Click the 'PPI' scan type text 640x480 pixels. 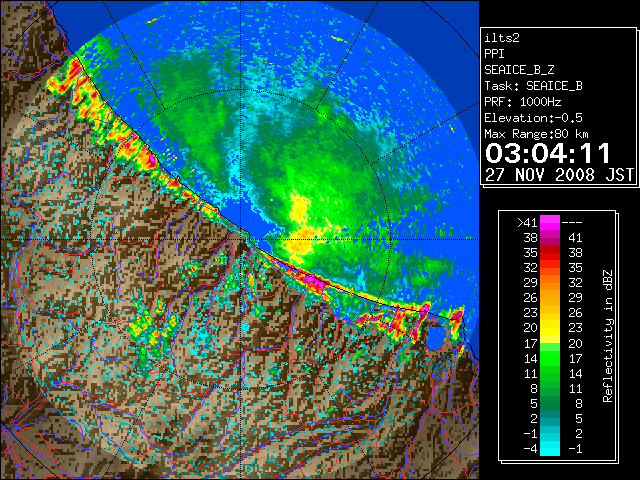[x=494, y=54]
